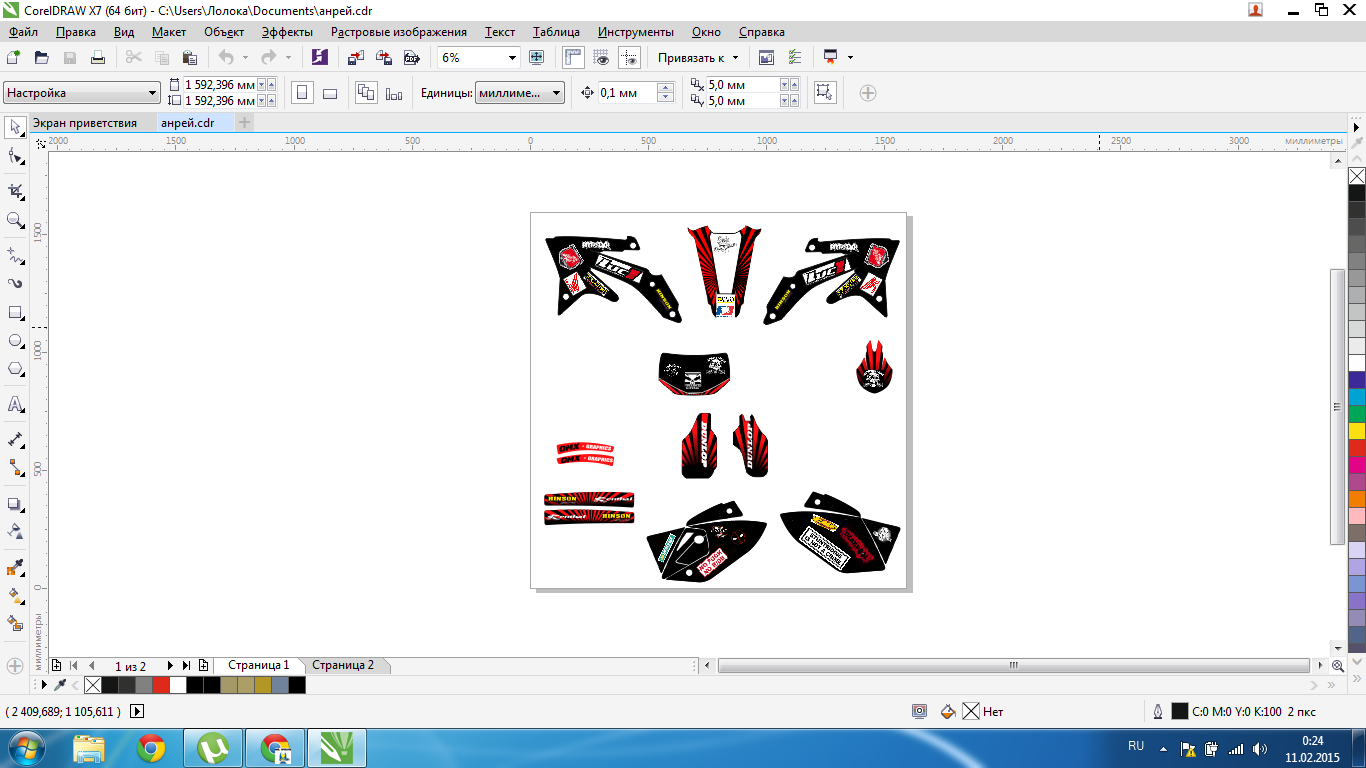Toggle apply layout to all pages
Screen dimensions: 1366x768
tap(366, 93)
